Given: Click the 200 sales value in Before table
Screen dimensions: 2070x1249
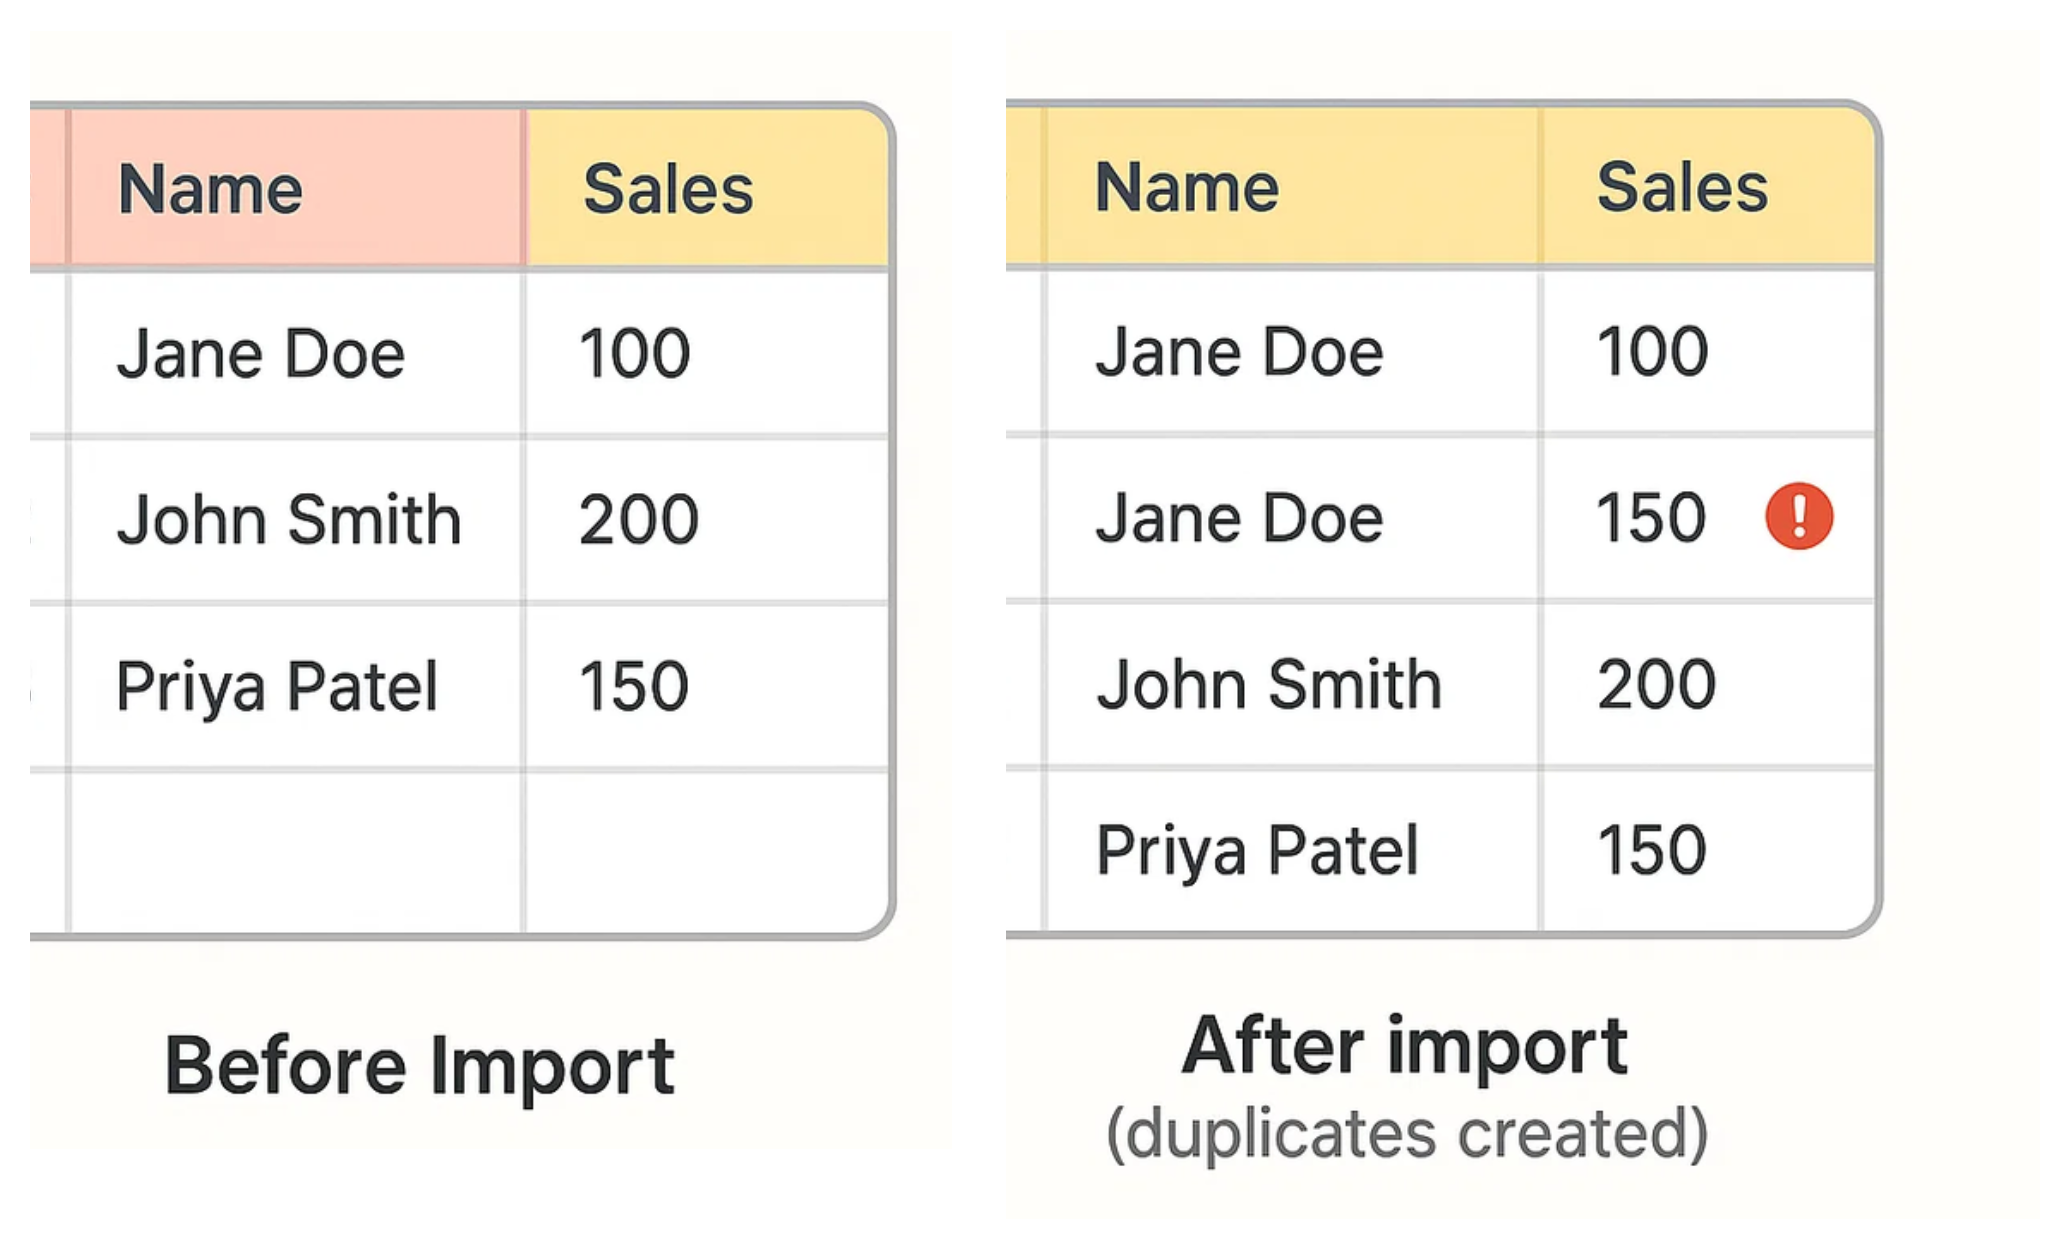Looking at the screenshot, I should [x=638, y=520].
